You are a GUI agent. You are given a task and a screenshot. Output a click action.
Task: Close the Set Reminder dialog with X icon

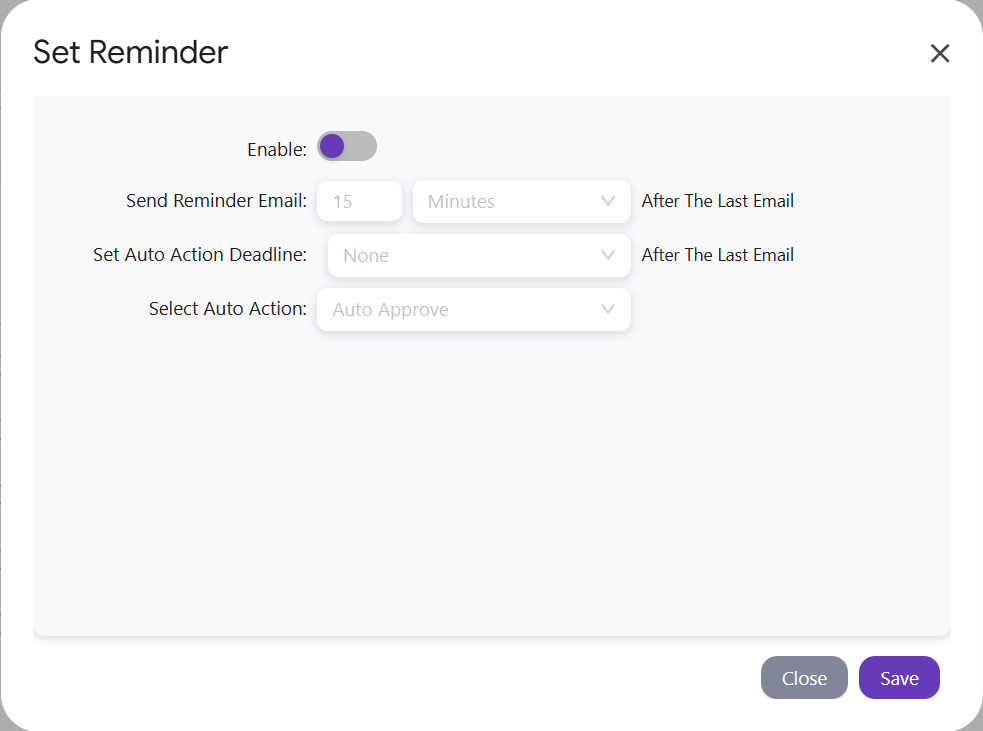(939, 53)
